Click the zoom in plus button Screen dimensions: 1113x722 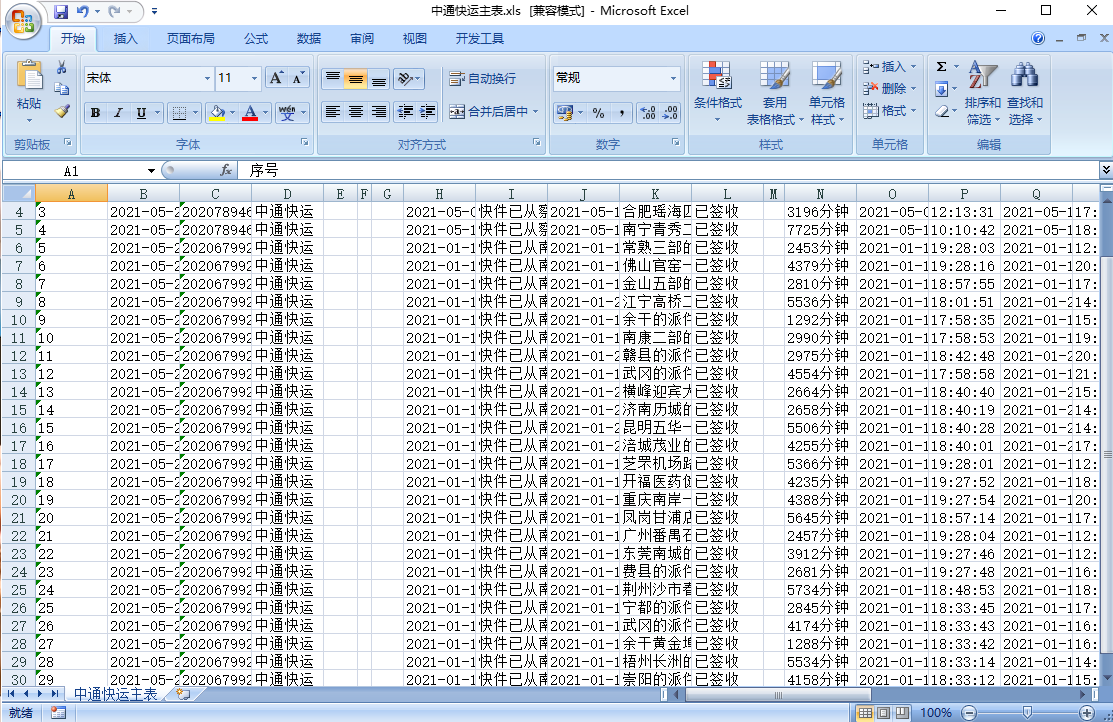[1086, 713]
